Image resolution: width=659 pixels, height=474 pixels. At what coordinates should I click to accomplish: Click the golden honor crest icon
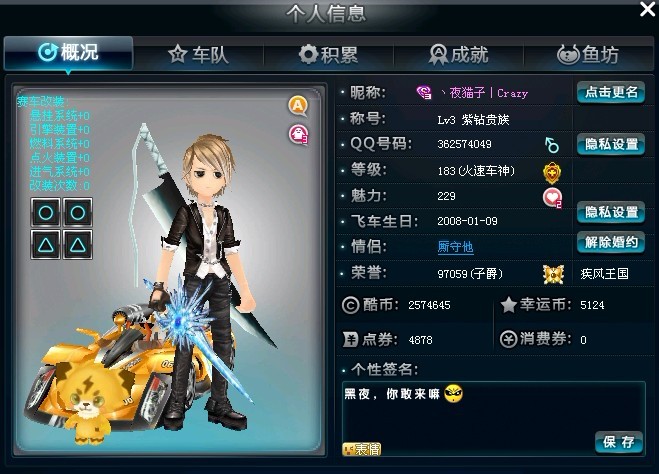tap(553, 274)
